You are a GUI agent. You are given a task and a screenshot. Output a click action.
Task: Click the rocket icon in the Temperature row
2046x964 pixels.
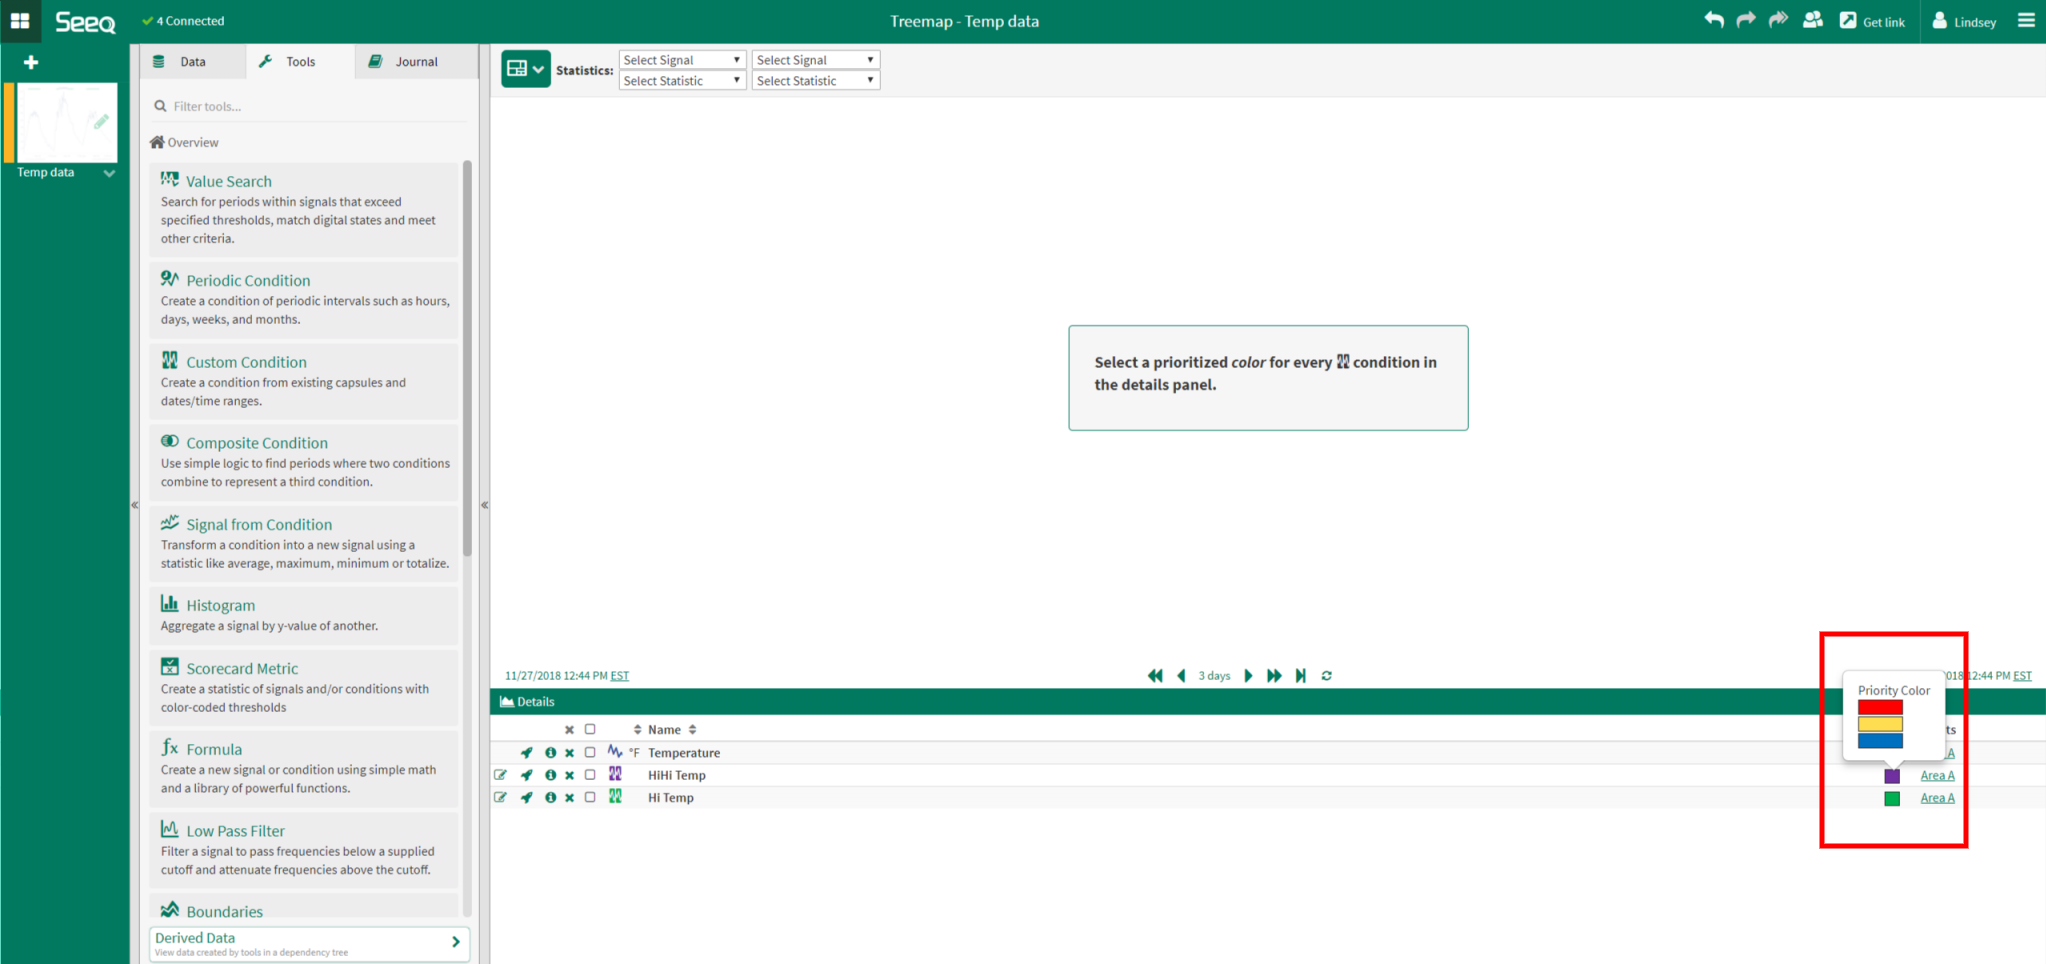(526, 753)
